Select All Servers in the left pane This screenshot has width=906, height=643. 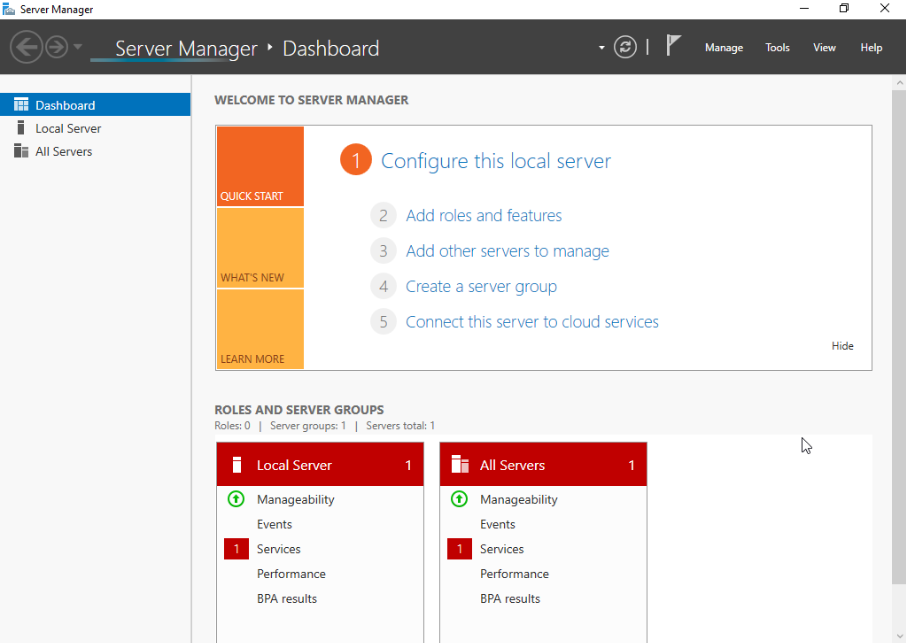tap(95, 151)
